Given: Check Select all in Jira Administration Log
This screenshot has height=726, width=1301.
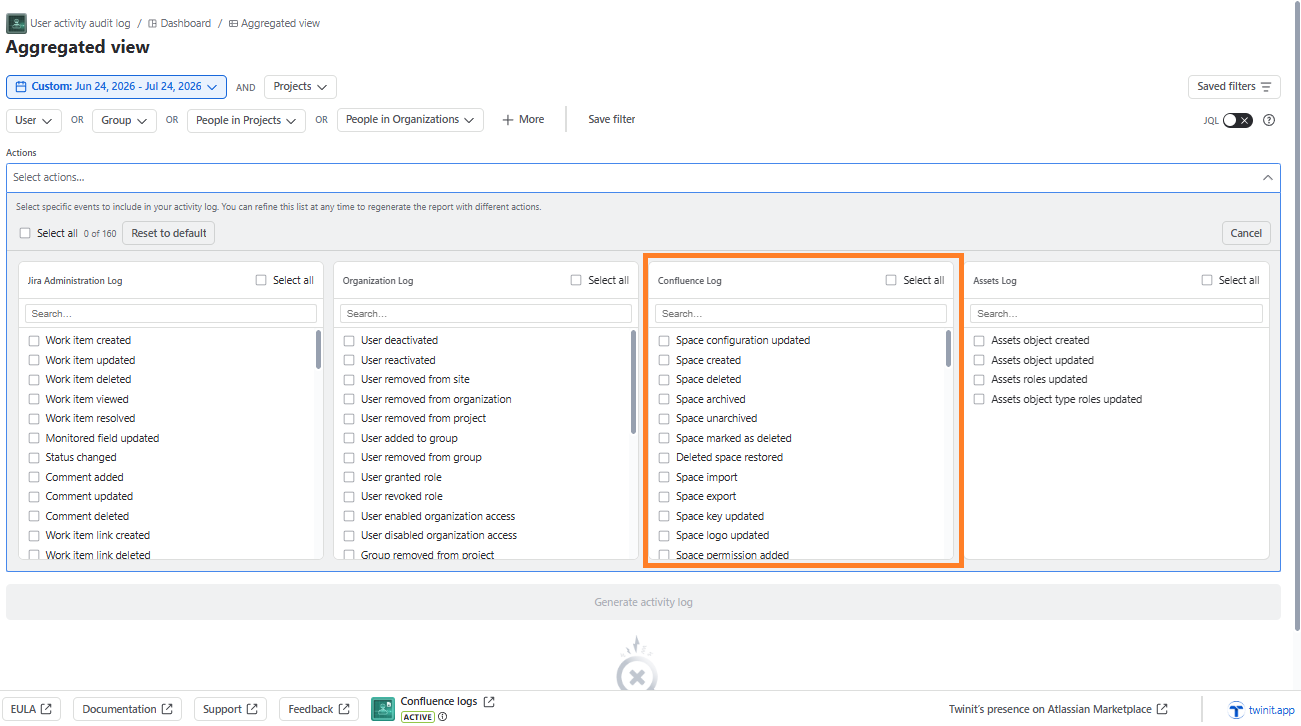Looking at the screenshot, I should (x=261, y=280).
